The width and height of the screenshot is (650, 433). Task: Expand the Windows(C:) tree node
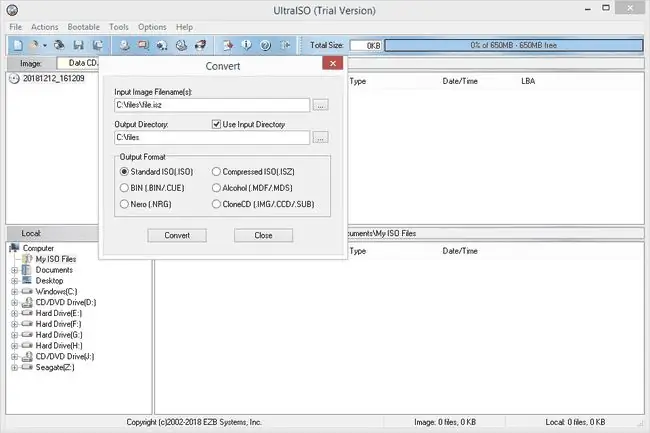point(15,292)
